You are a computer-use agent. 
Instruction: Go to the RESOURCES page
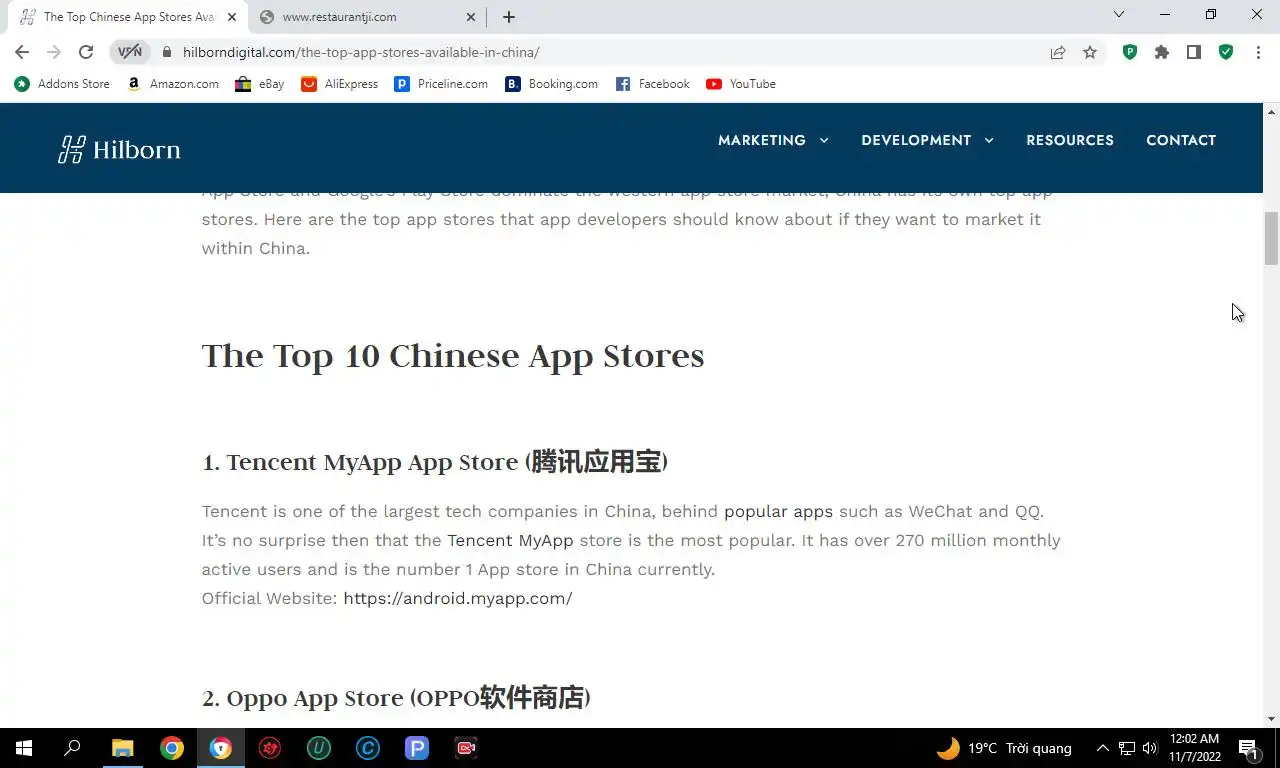click(1070, 140)
